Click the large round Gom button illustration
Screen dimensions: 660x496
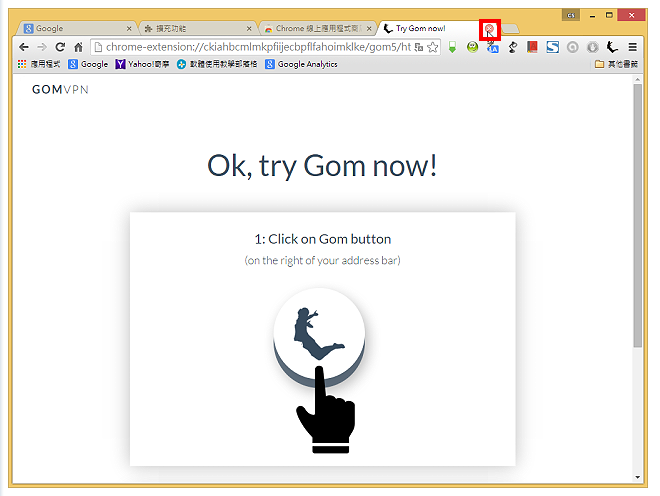[319, 337]
